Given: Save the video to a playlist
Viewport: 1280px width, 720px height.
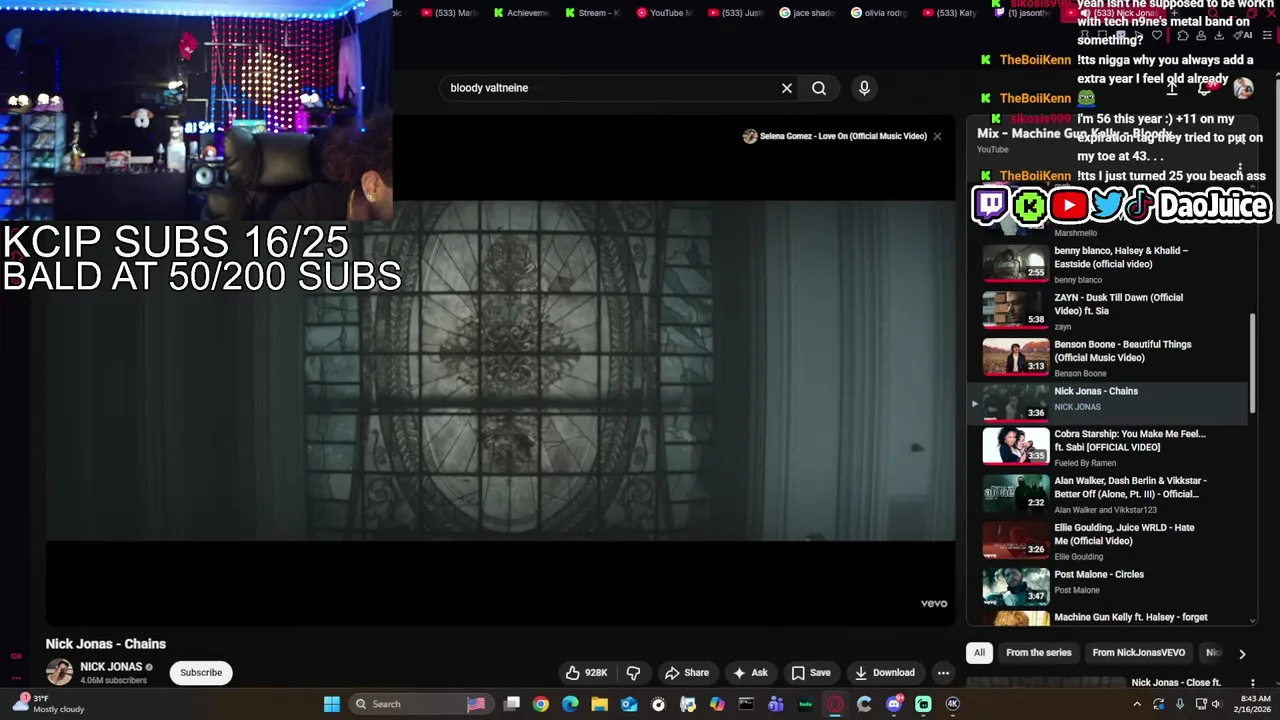Looking at the screenshot, I should click(811, 673).
